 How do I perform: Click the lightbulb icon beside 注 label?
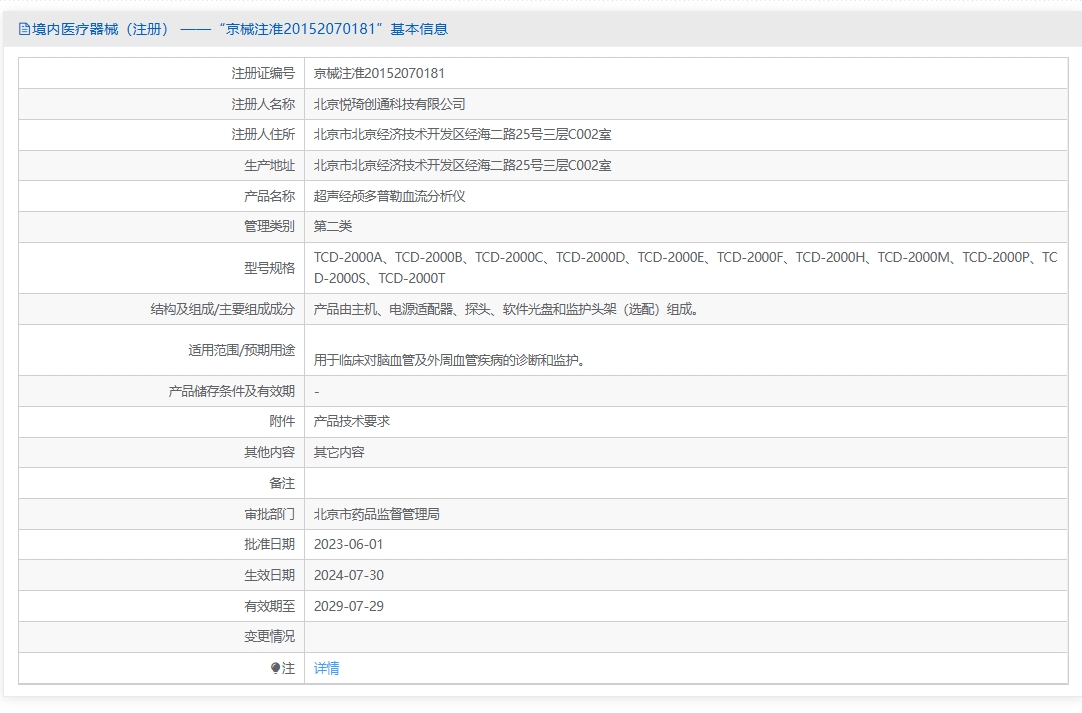pos(275,668)
